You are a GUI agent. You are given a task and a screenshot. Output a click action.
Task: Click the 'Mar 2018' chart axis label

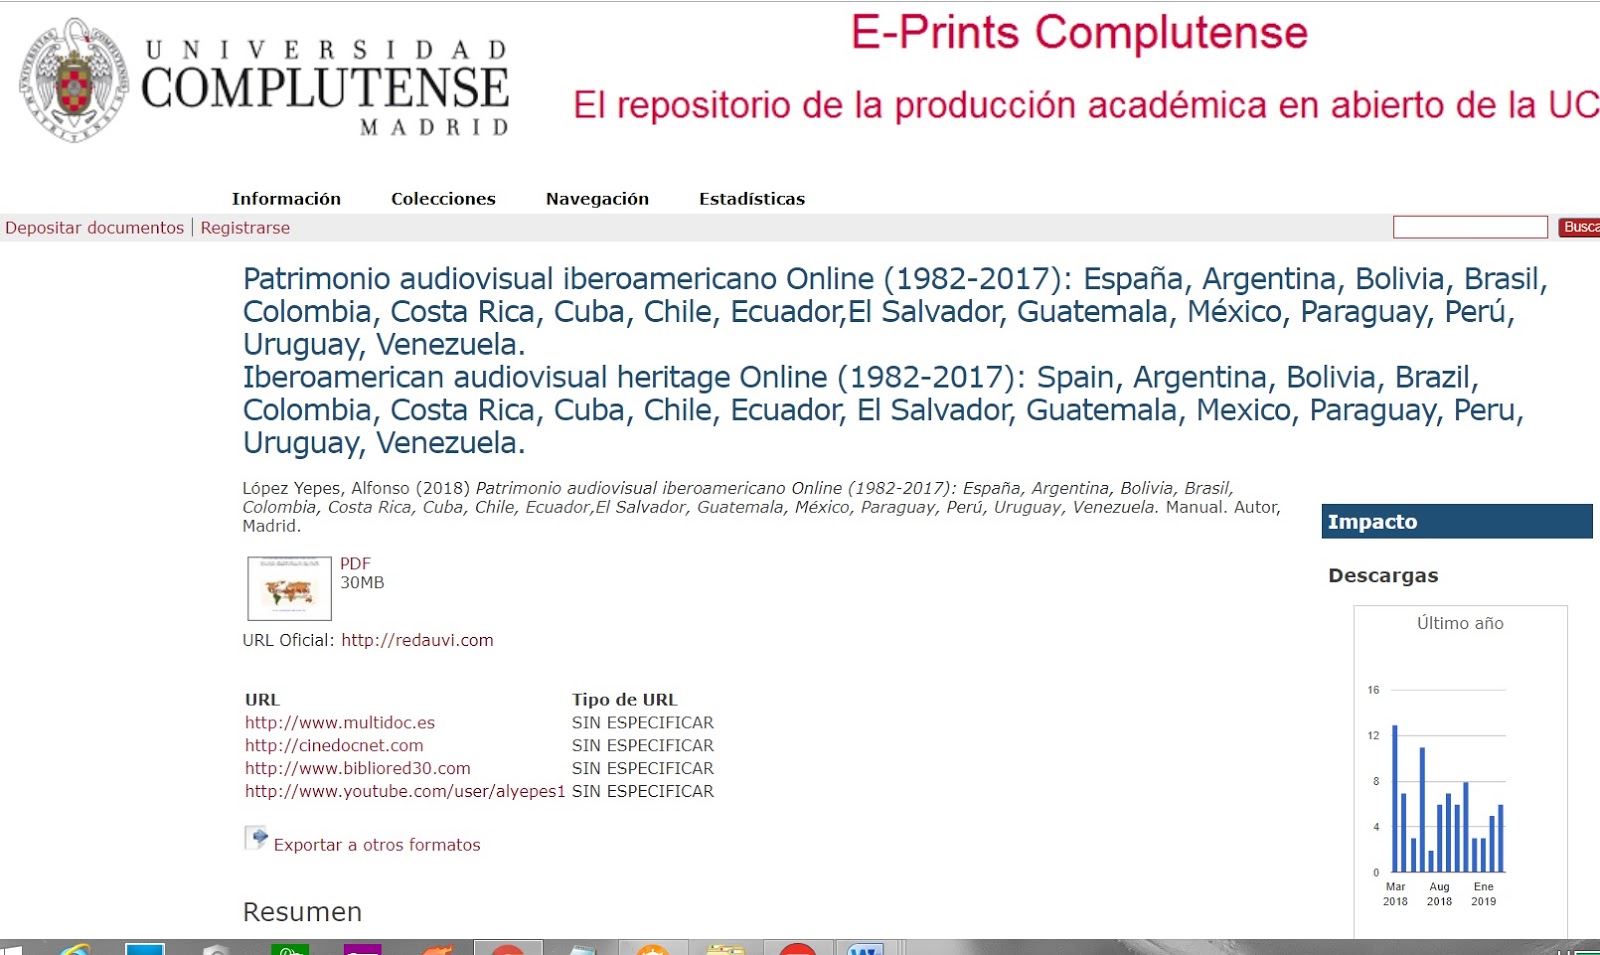click(x=1395, y=894)
